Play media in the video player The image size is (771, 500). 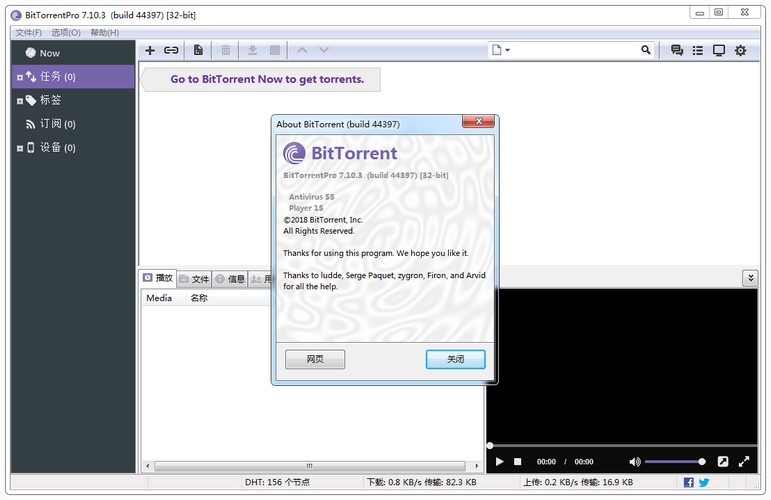click(x=500, y=462)
